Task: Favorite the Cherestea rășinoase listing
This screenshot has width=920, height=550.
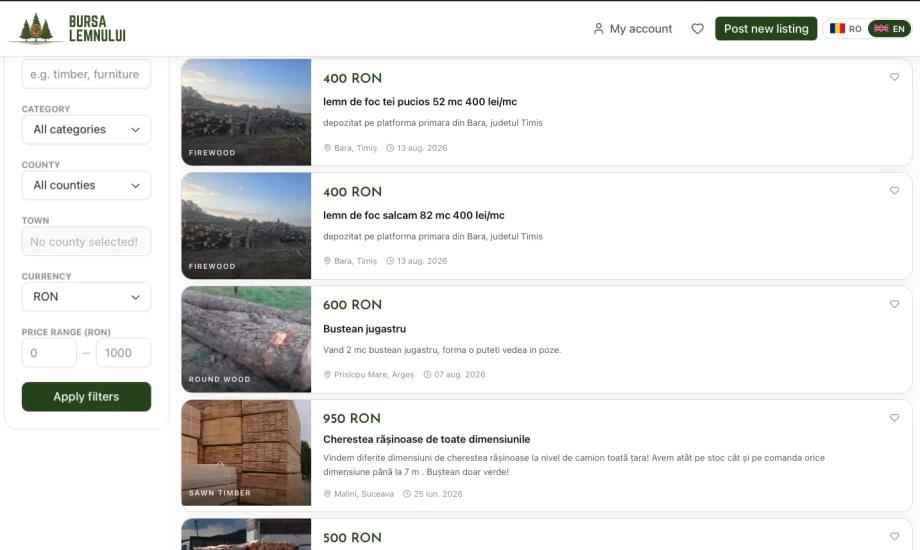Action: point(894,418)
